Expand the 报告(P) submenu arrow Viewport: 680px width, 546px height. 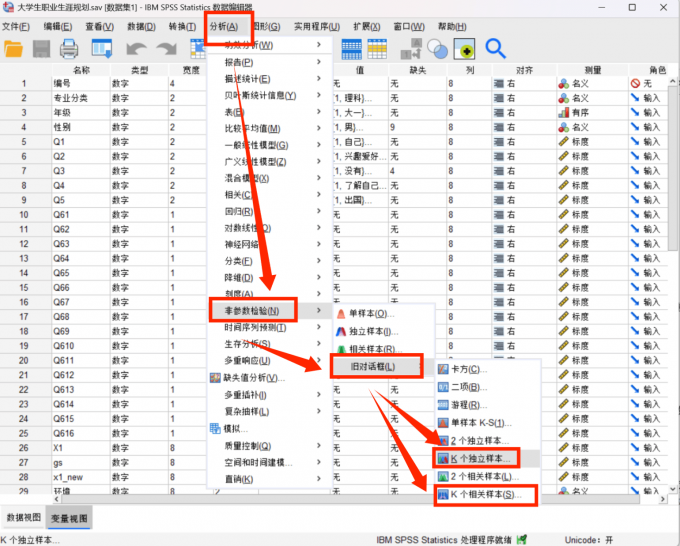tap(319, 62)
